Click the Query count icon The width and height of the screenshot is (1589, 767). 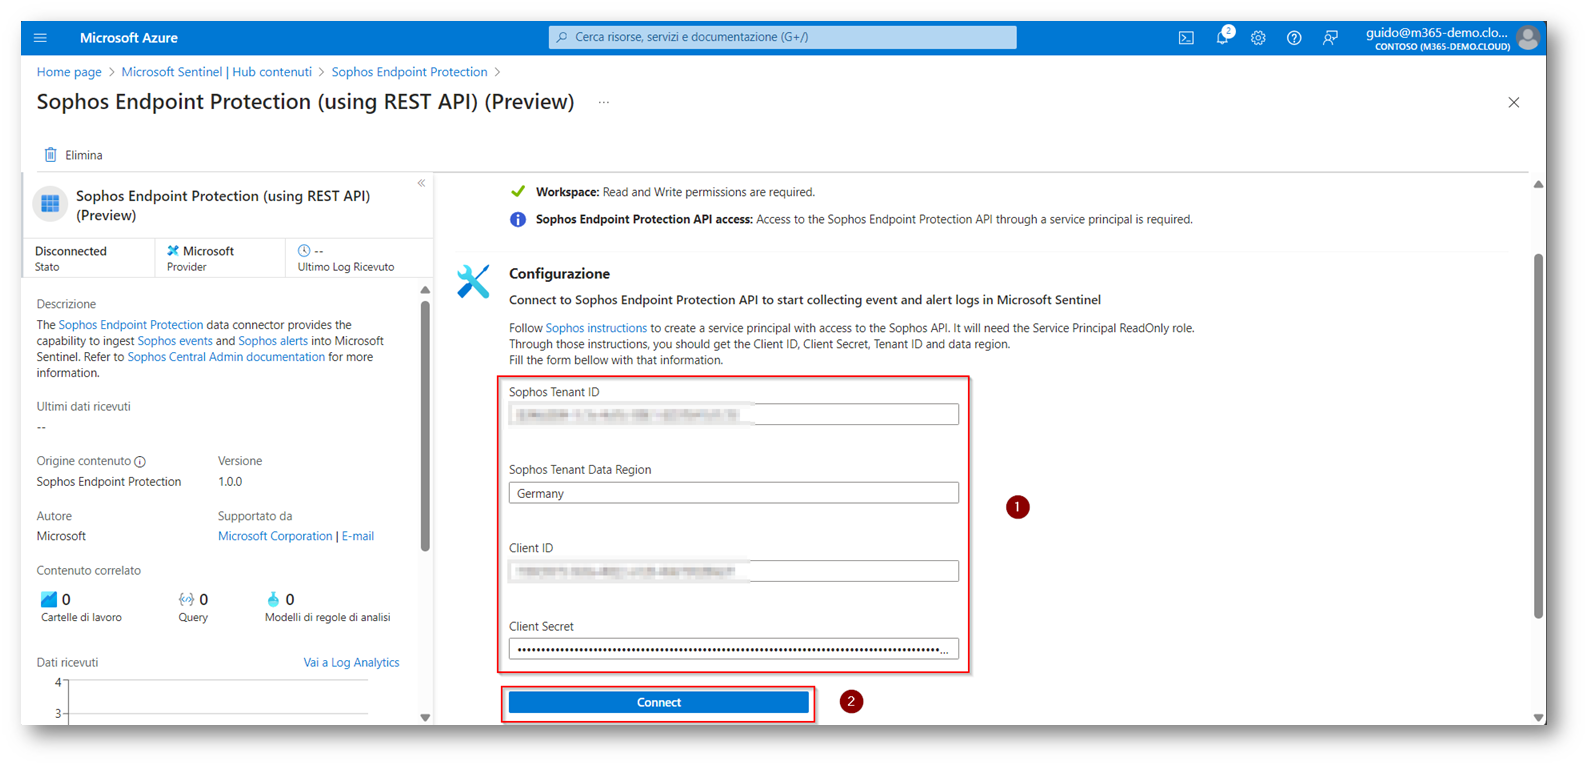coord(186,599)
